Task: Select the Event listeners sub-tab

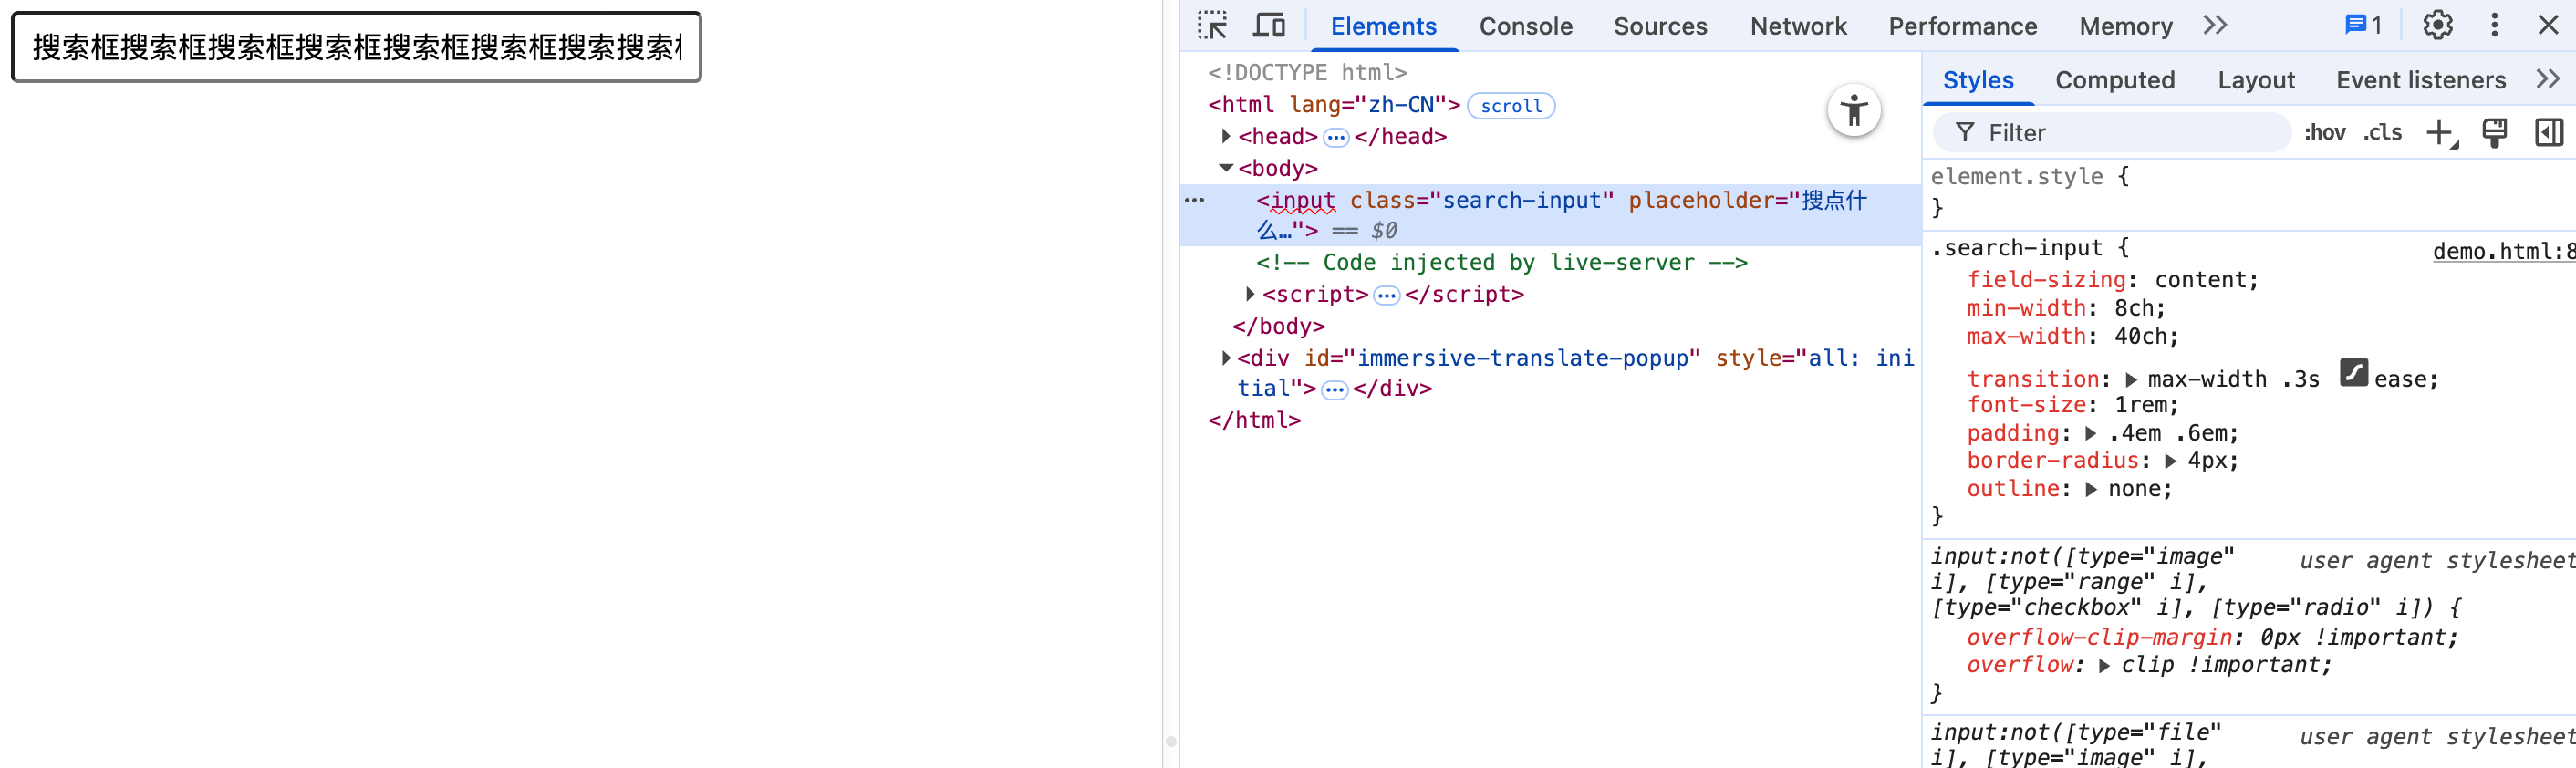Action: tap(2420, 80)
